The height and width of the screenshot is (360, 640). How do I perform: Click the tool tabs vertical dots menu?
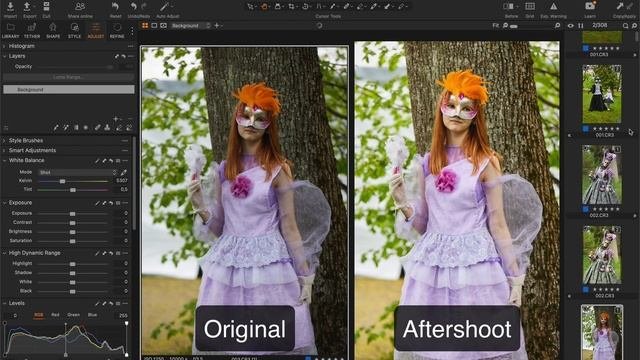click(x=132, y=31)
